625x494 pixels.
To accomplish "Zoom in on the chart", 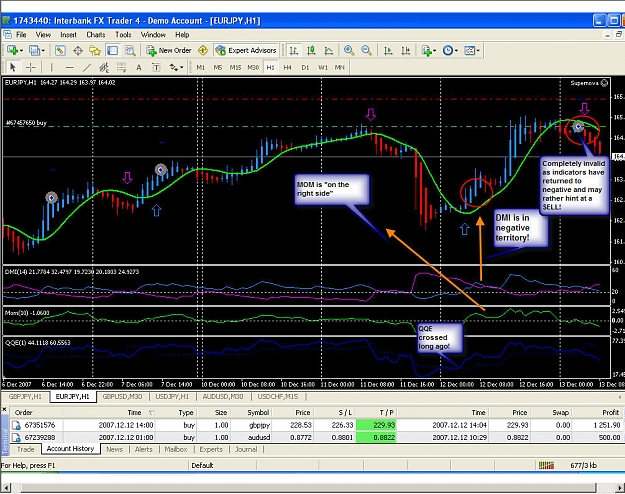I will [x=349, y=51].
